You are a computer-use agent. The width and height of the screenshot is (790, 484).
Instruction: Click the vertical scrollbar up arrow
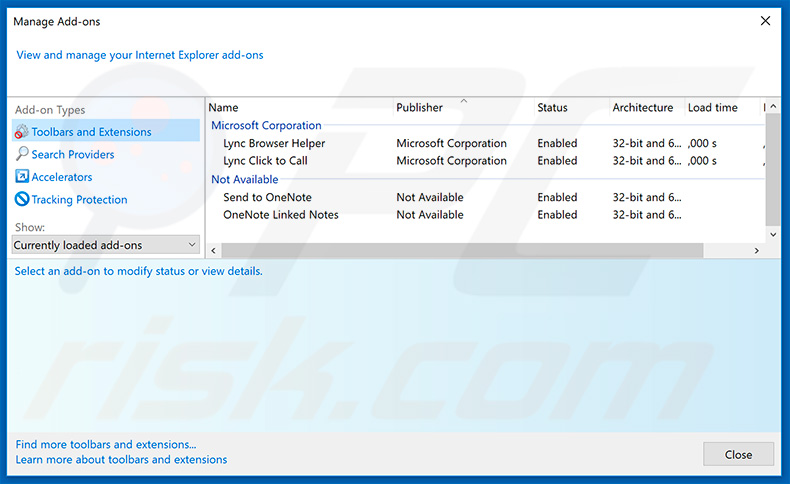coord(773,106)
